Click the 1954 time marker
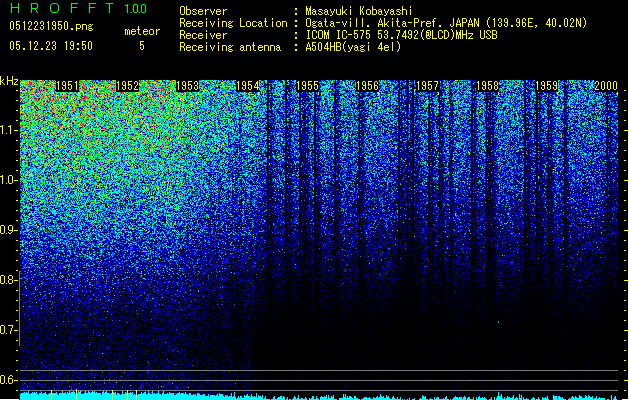The height and width of the screenshot is (400, 629). tap(248, 86)
